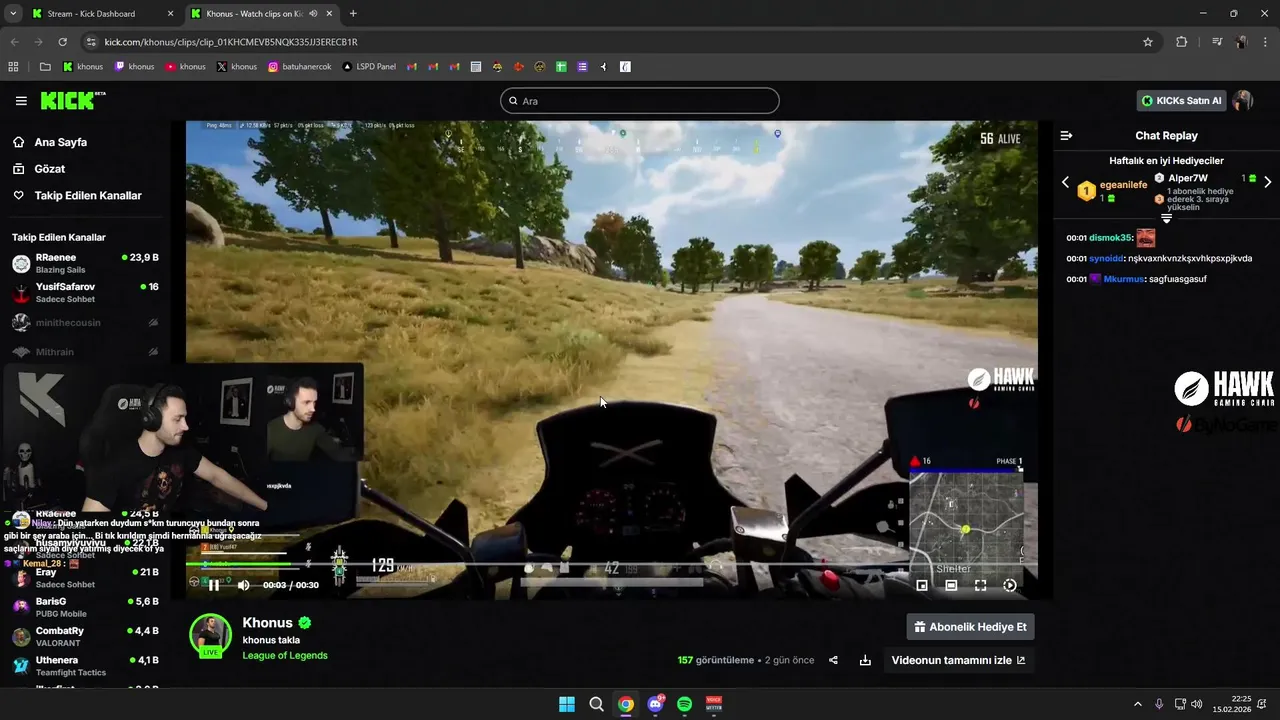The height and width of the screenshot is (720, 1280).
Task: Click egeanilefe in gifters leaderboard
Action: click(x=1123, y=185)
